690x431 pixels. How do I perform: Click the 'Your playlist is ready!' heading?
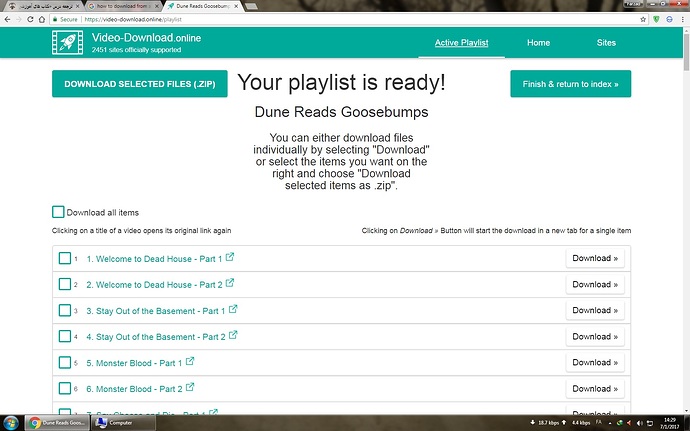pyautogui.click(x=341, y=82)
